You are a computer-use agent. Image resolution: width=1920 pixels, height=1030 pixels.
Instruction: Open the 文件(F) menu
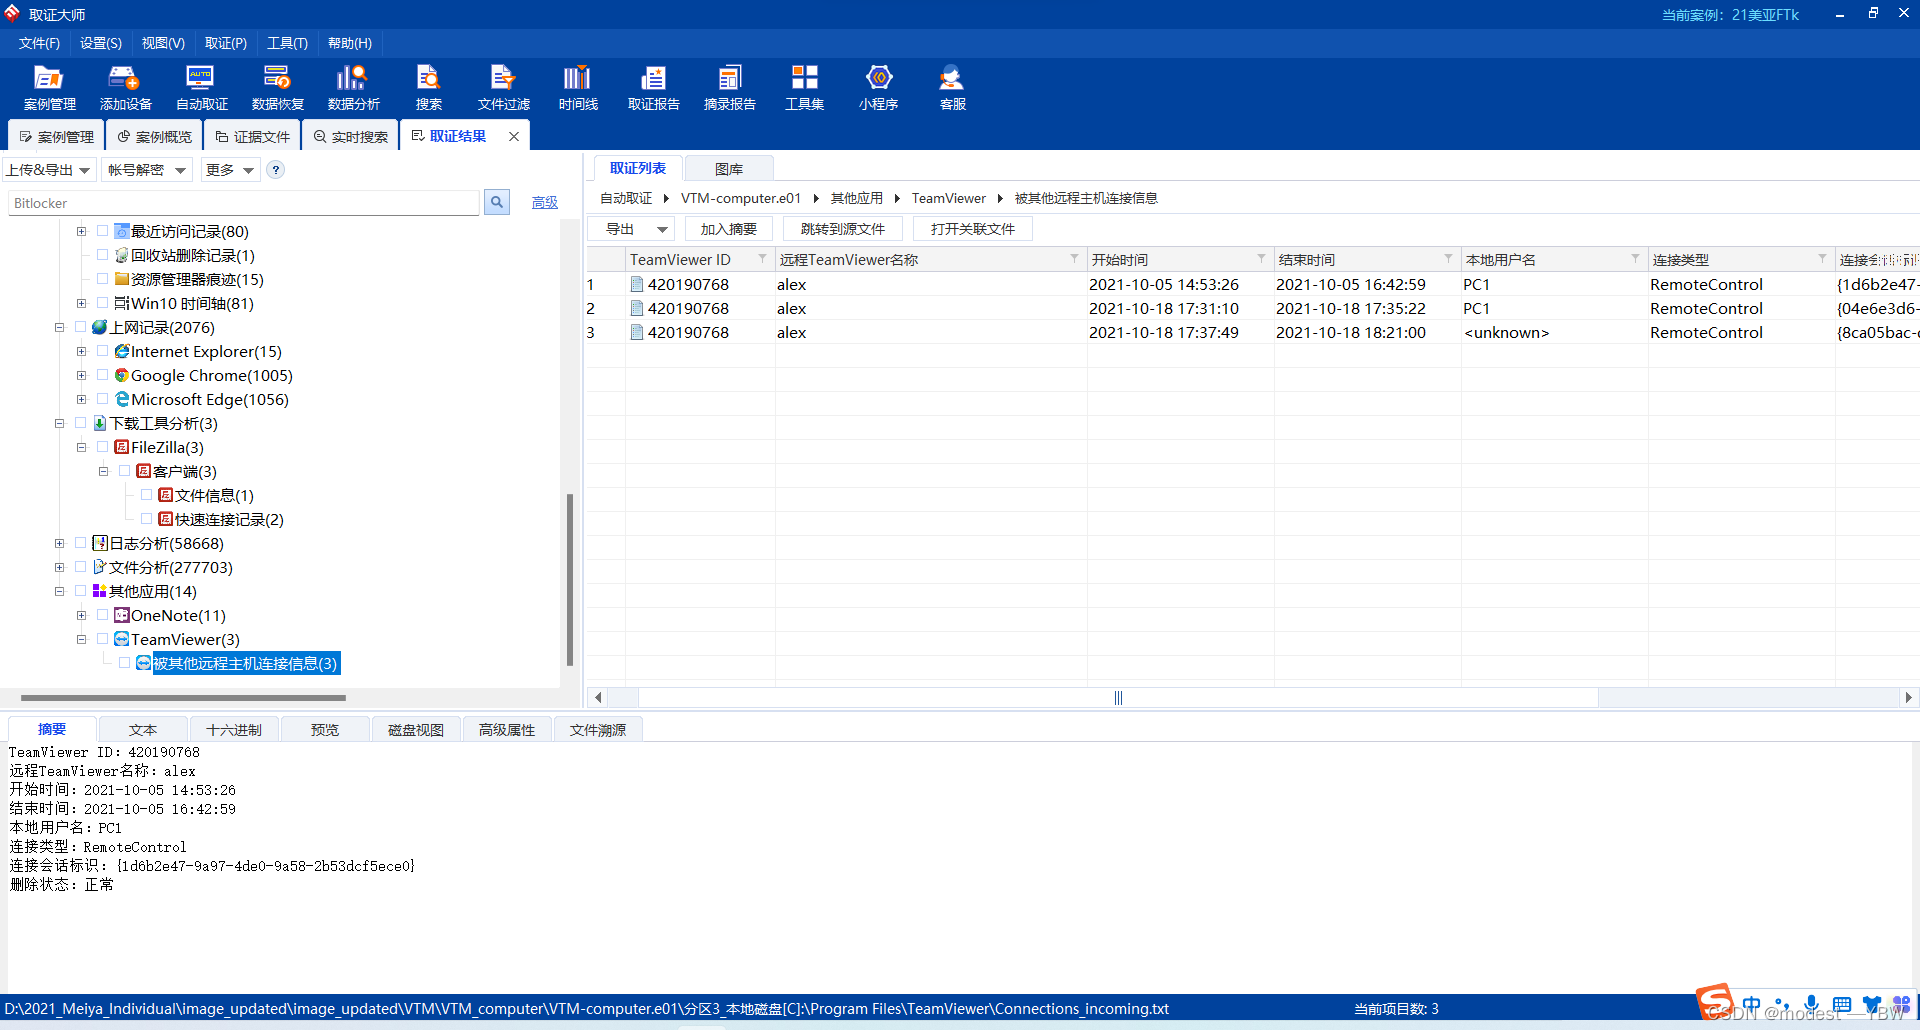[x=39, y=43]
